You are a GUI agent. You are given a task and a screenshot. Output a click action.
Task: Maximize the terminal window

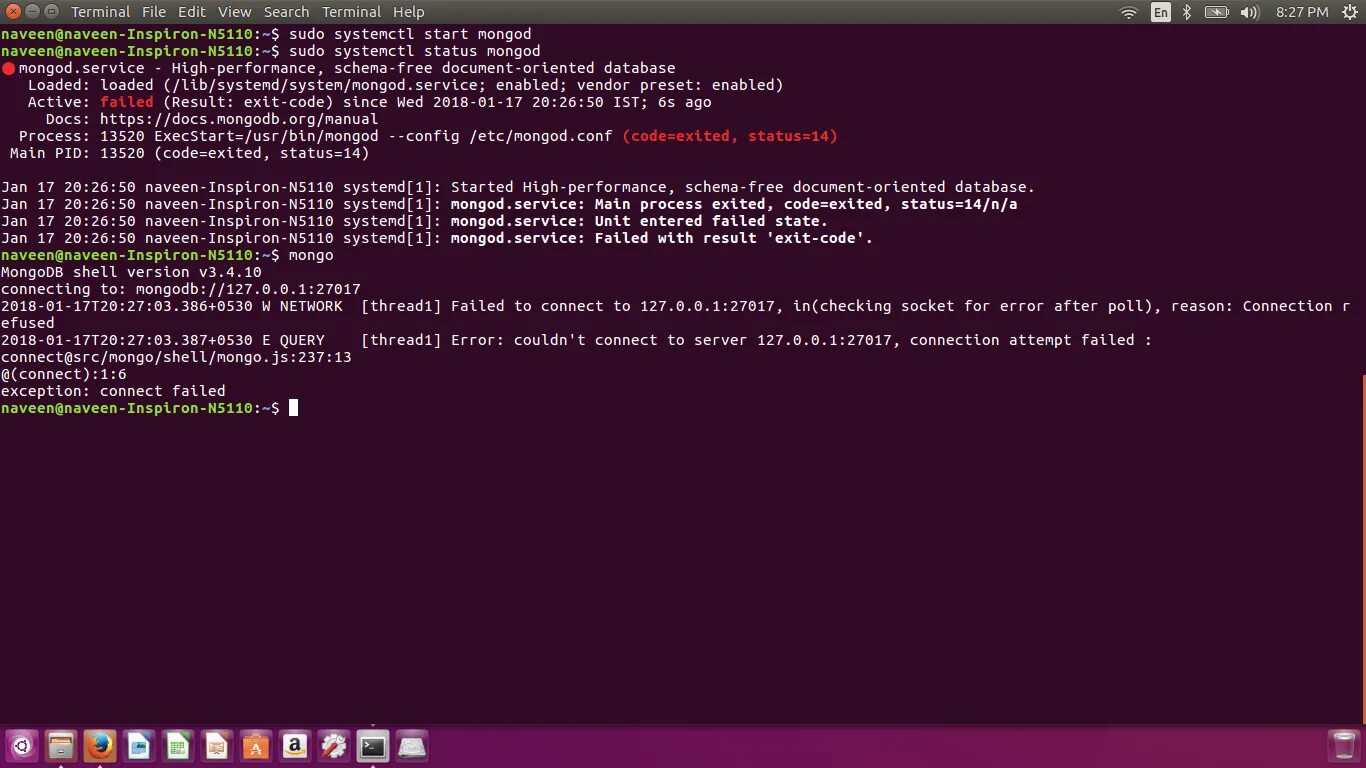coord(51,11)
